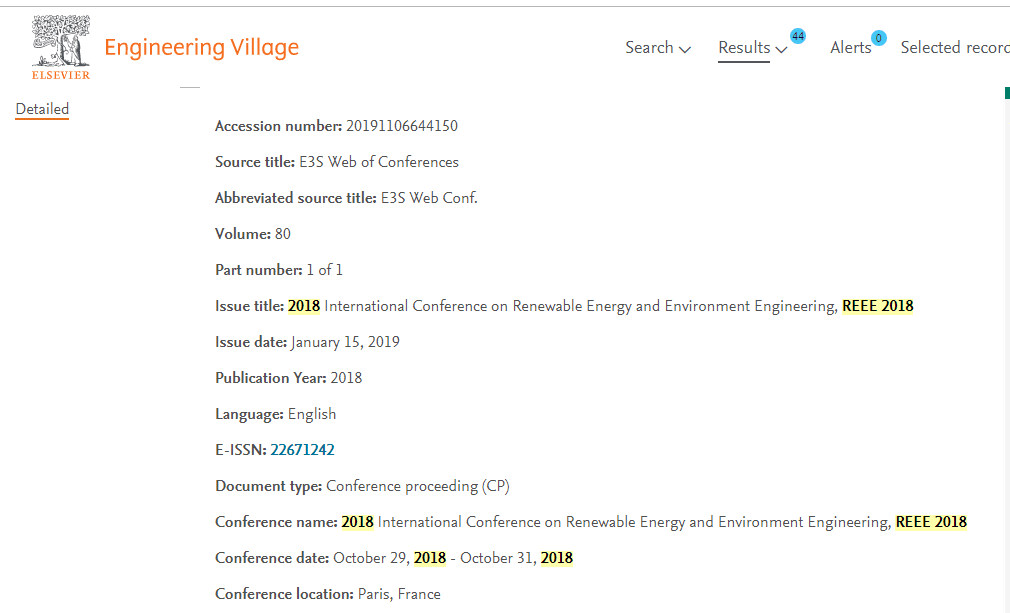Expand the Search dropdown chevron

click(685, 49)
